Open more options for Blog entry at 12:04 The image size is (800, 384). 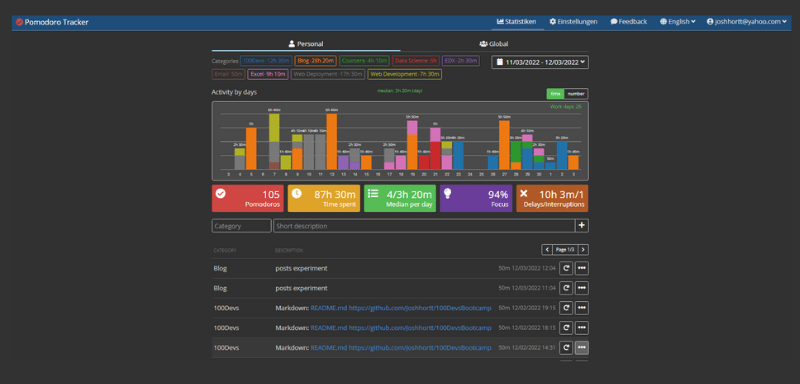pos(582,268)
